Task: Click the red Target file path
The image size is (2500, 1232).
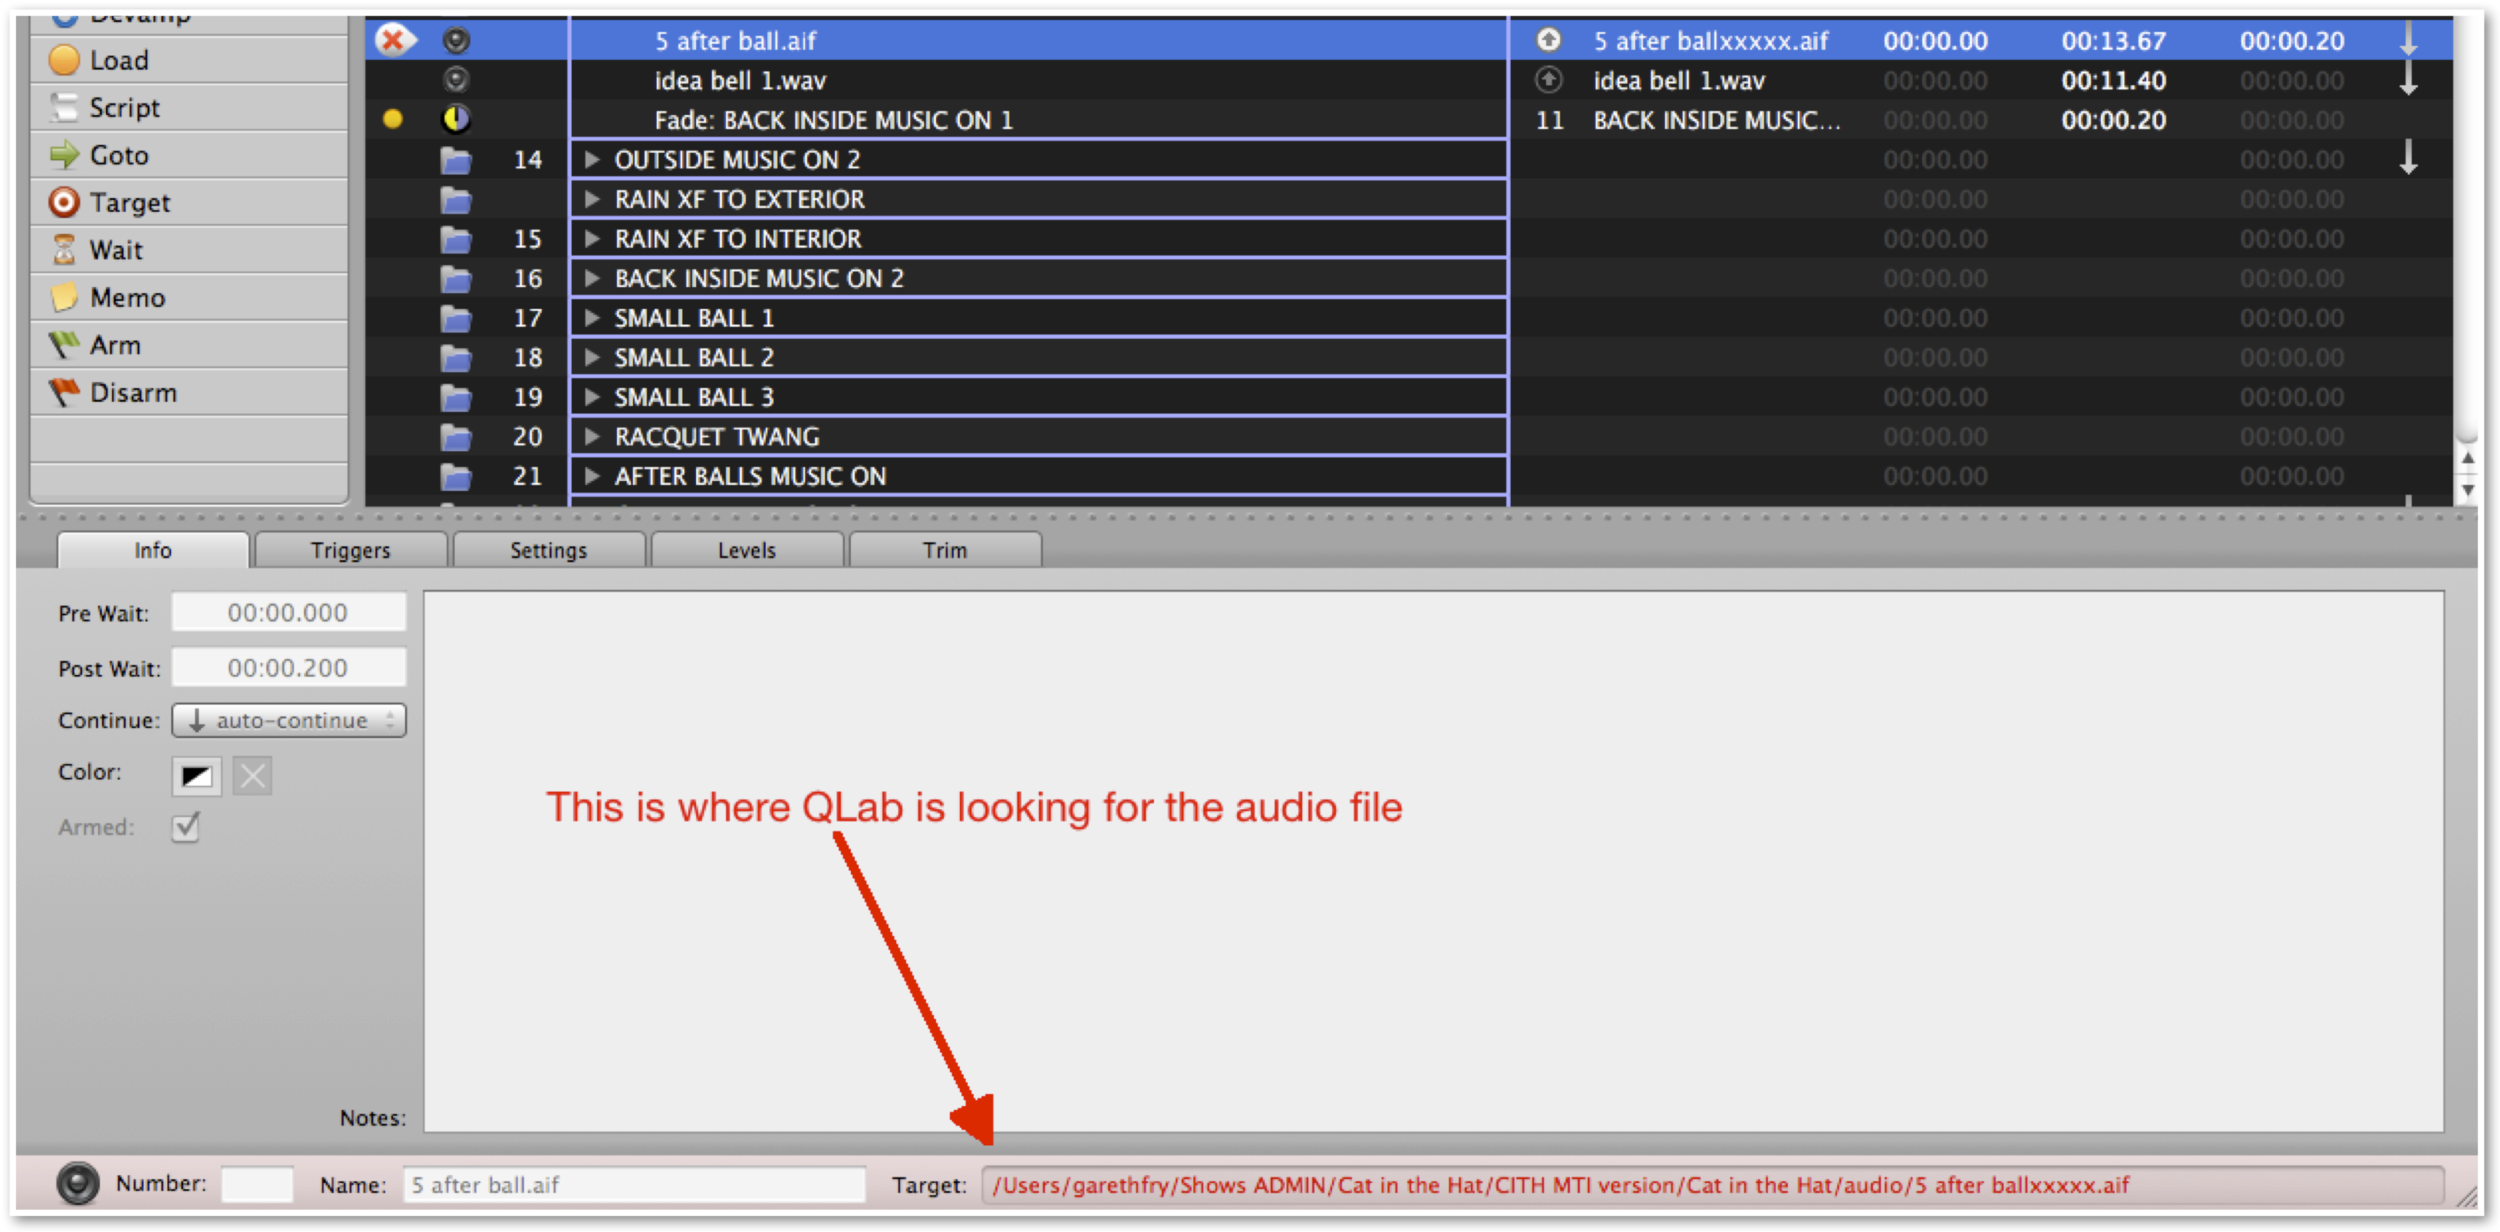Action: [1560, 1185]
